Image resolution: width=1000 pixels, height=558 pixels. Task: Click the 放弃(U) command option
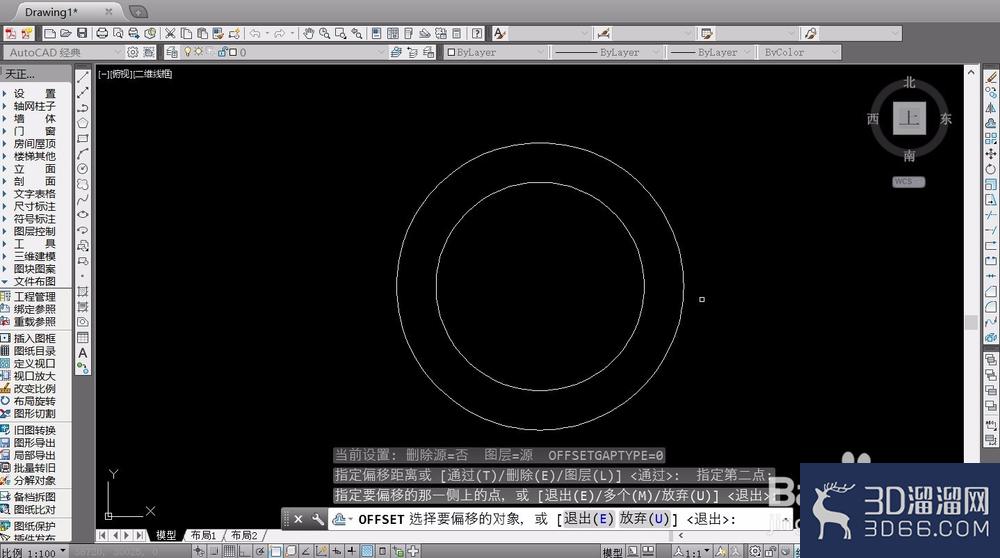click(644, 519)
